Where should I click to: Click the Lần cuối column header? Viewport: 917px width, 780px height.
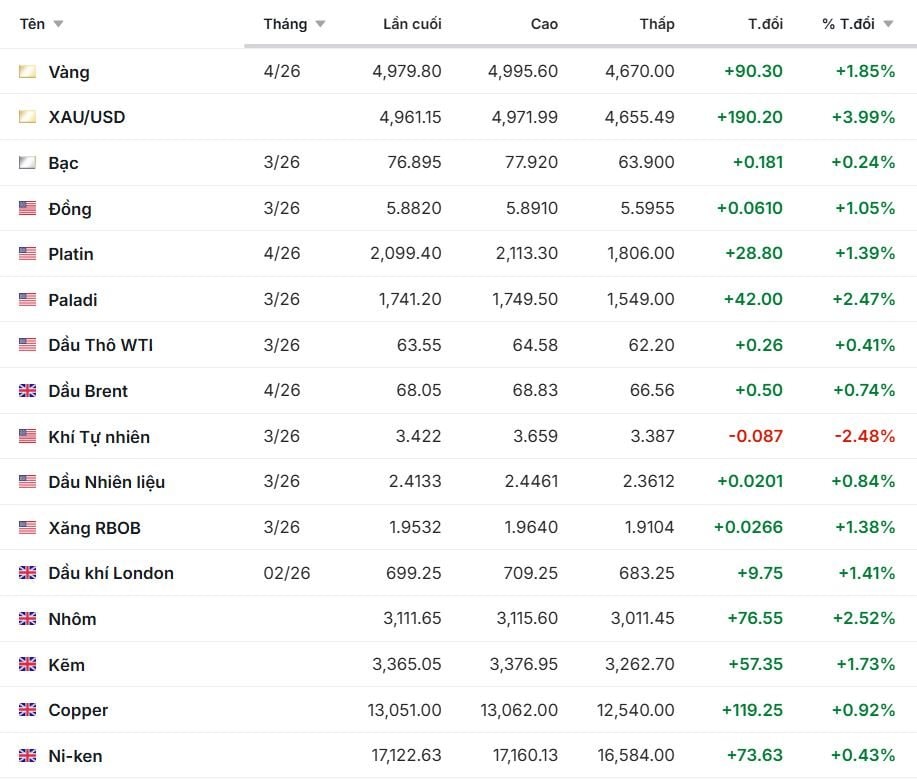pyautogui.click(x=412, y=24)
